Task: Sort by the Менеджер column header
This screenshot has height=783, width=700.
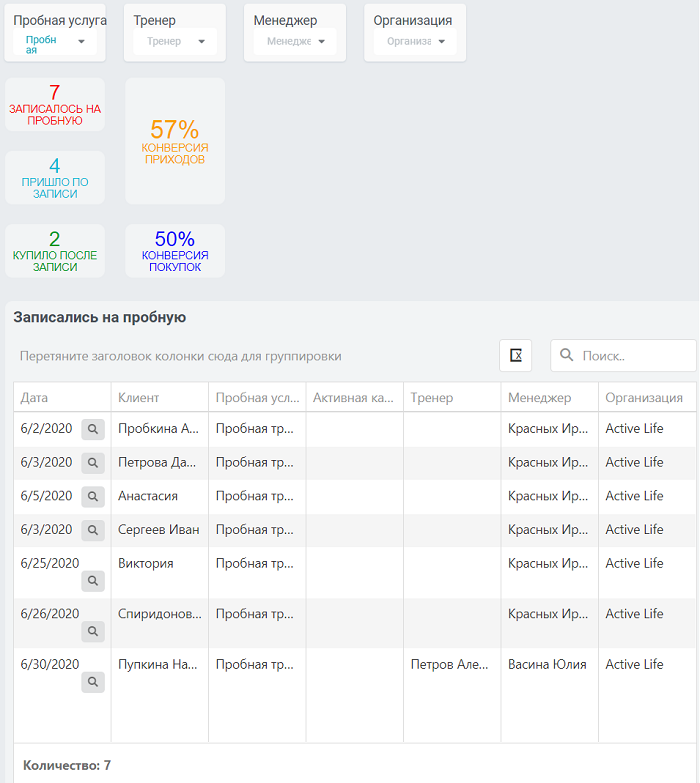Action: click(550, 397)
